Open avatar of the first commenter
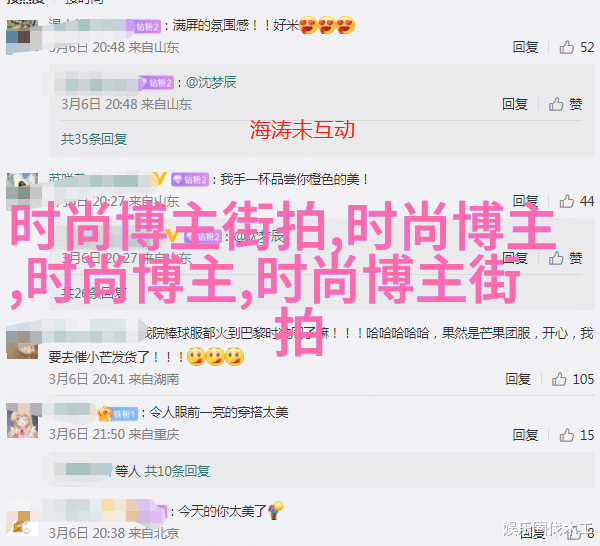This screenshot has width=600, height=546. click(x=22, y=37)
